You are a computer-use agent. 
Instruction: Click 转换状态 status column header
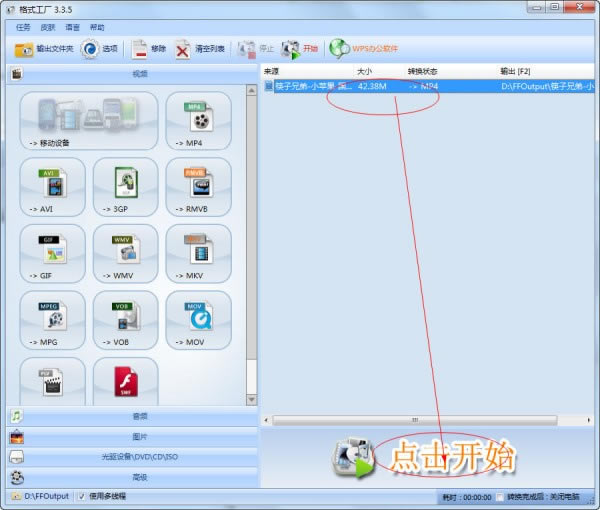[422, 71]
